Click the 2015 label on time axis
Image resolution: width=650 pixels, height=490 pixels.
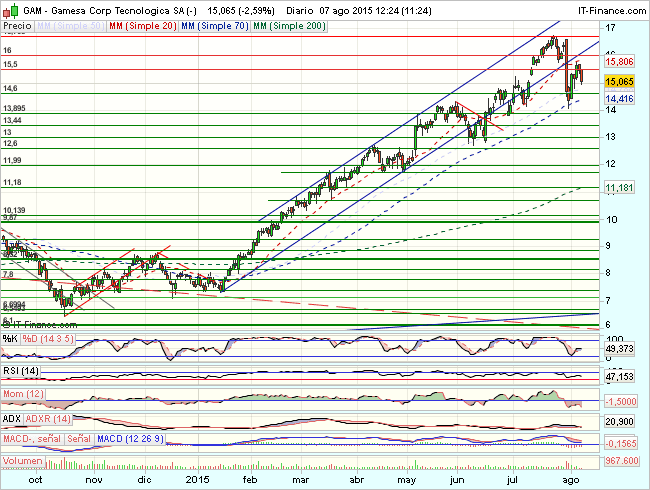(x=198, y=480)
